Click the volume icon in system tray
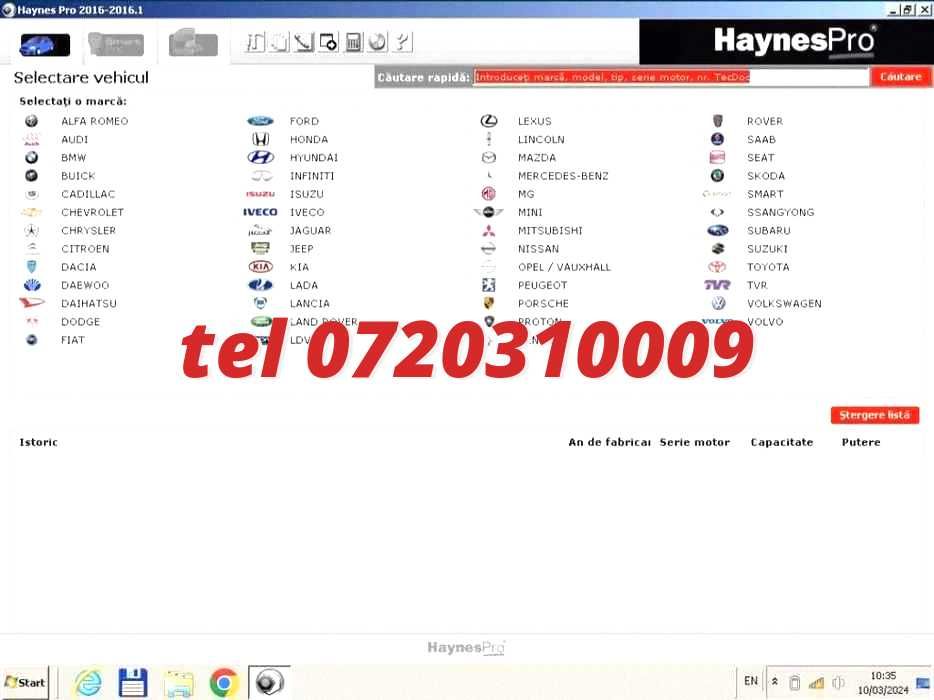This screenshot has width=934, height=700. coord(839,683)
